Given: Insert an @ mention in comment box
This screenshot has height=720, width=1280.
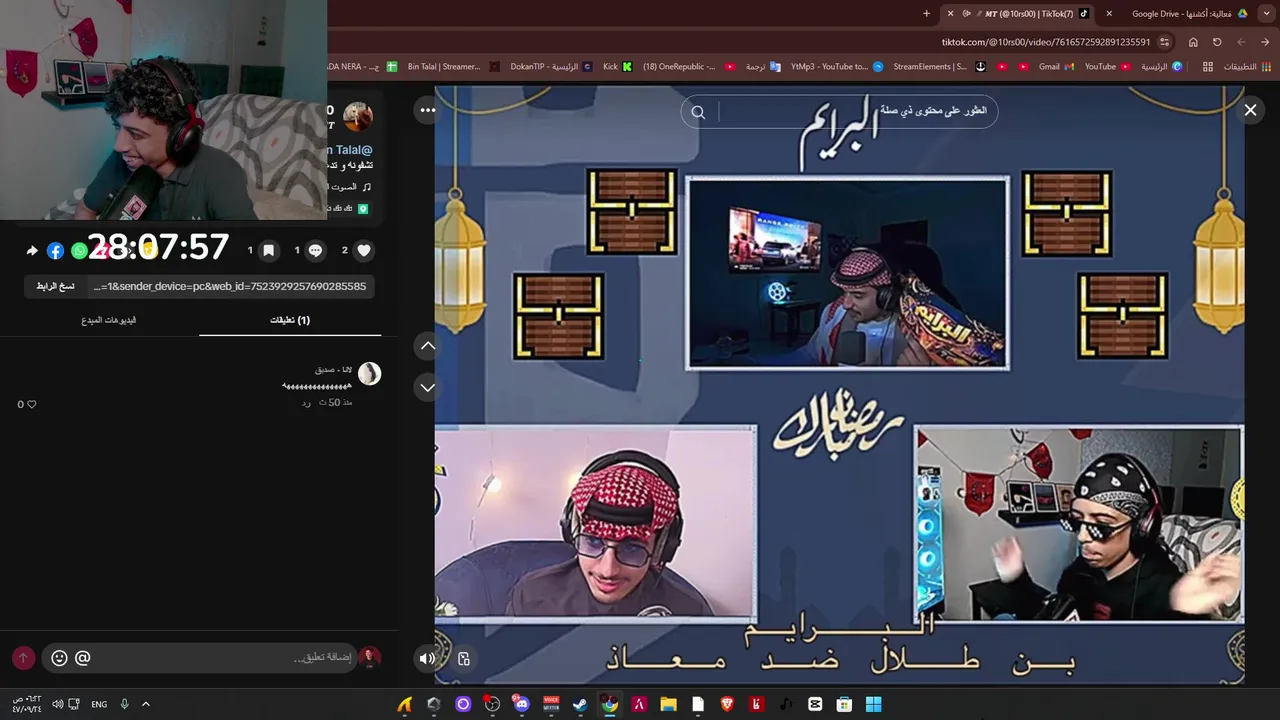Looking at the screenshot, I should click(x=83, y=658).
